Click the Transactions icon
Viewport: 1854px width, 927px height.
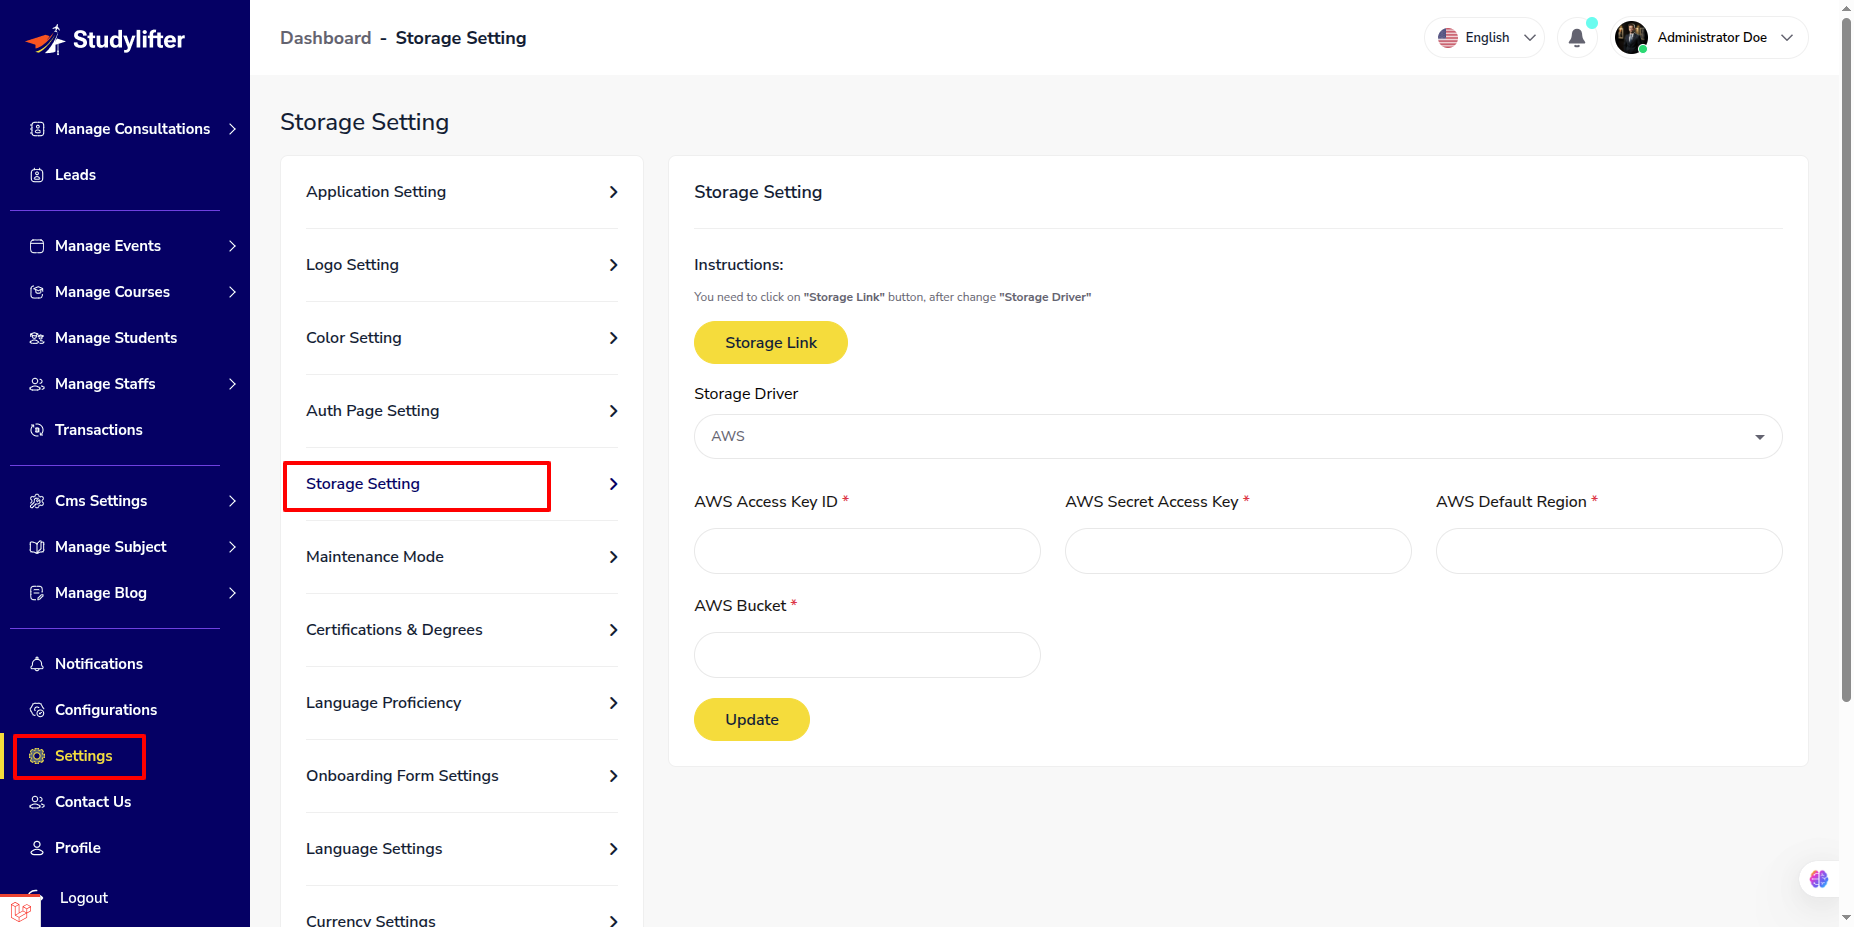click(x=37, y=430)
